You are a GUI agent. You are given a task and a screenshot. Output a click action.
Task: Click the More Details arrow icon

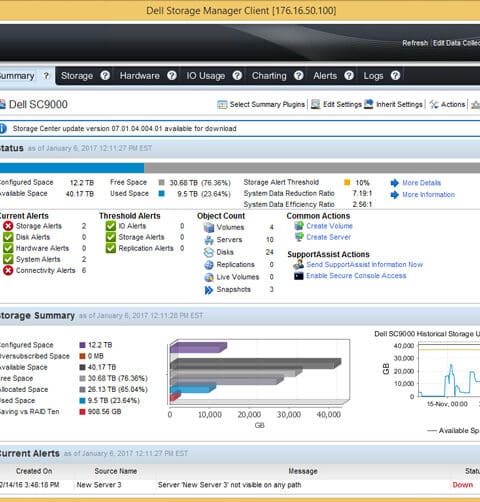[x=395, y=183]
